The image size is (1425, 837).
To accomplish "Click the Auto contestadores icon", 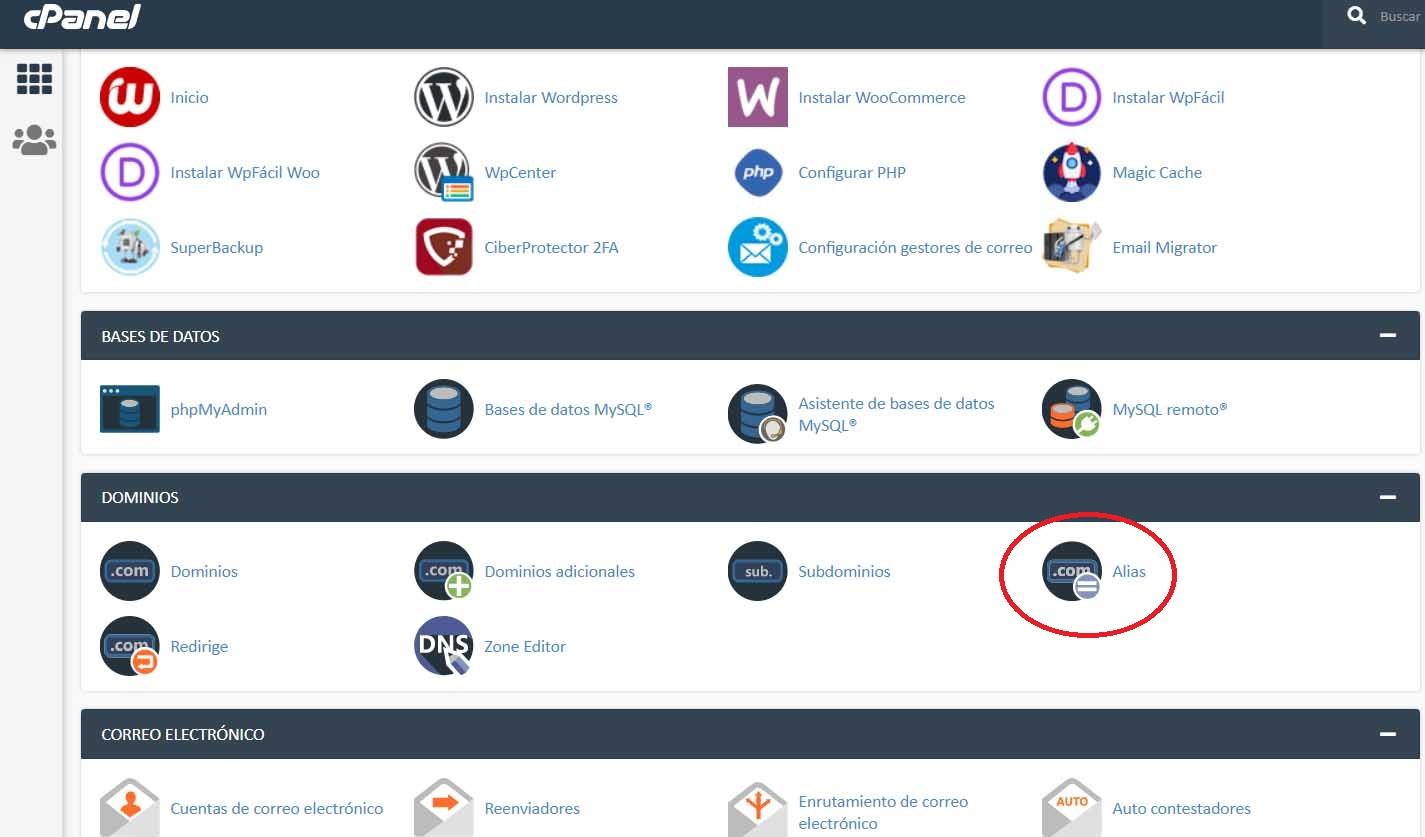I will [1072, 808].
